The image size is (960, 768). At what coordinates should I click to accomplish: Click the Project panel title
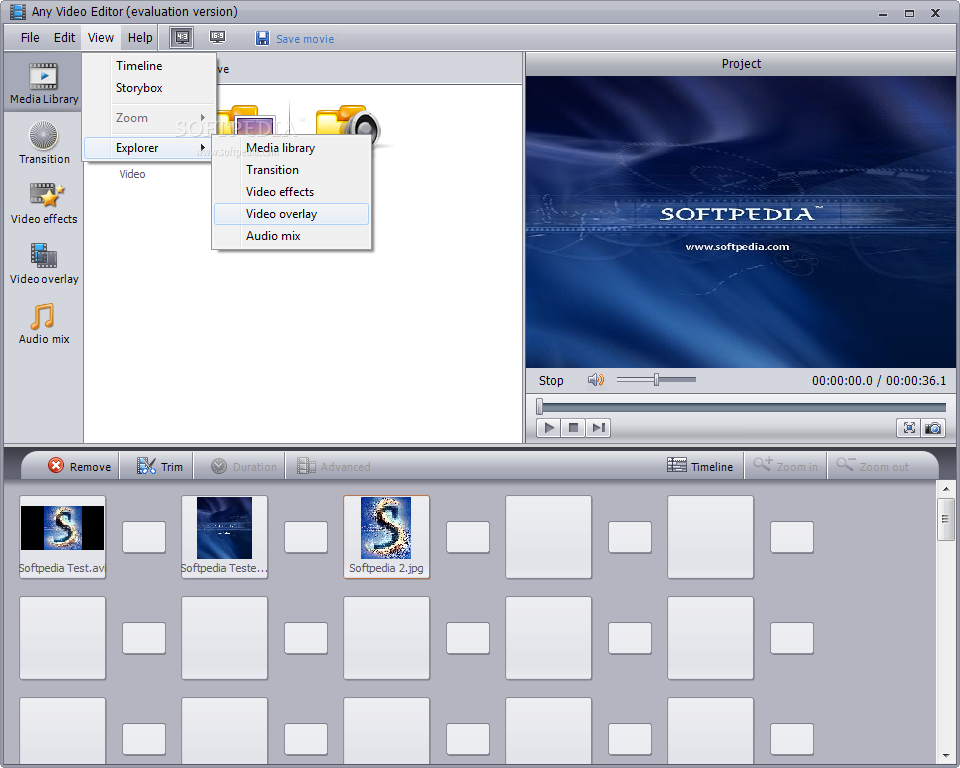(741, 64)
